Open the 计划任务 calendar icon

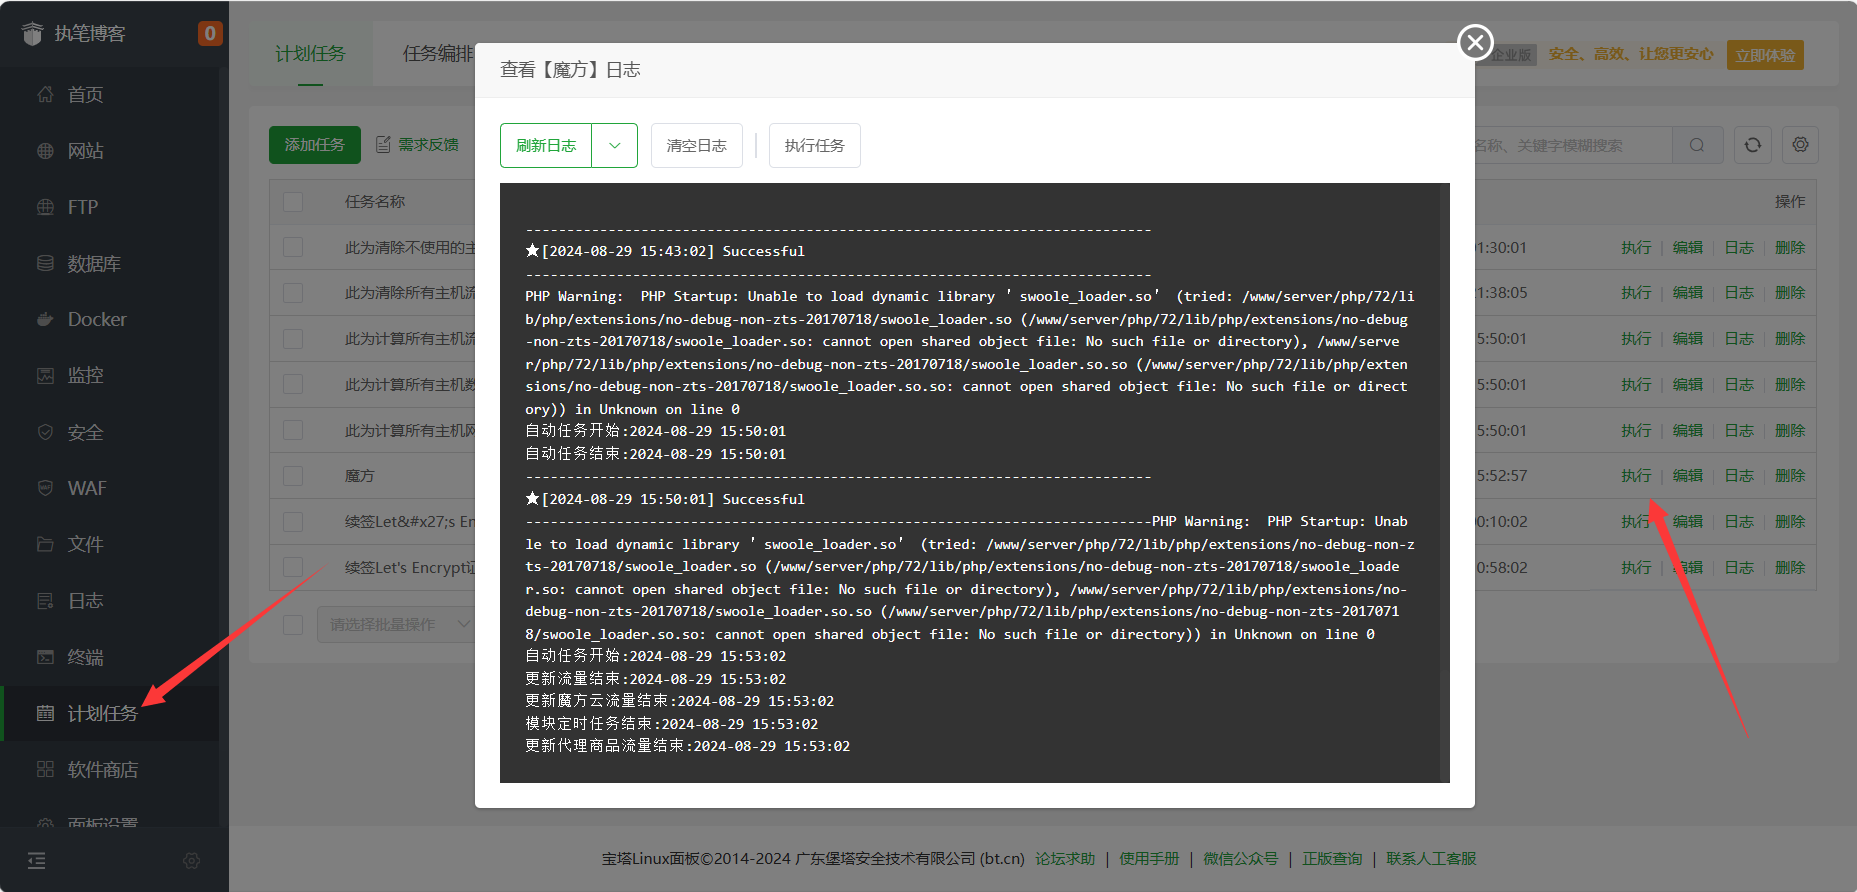(45, 713)
